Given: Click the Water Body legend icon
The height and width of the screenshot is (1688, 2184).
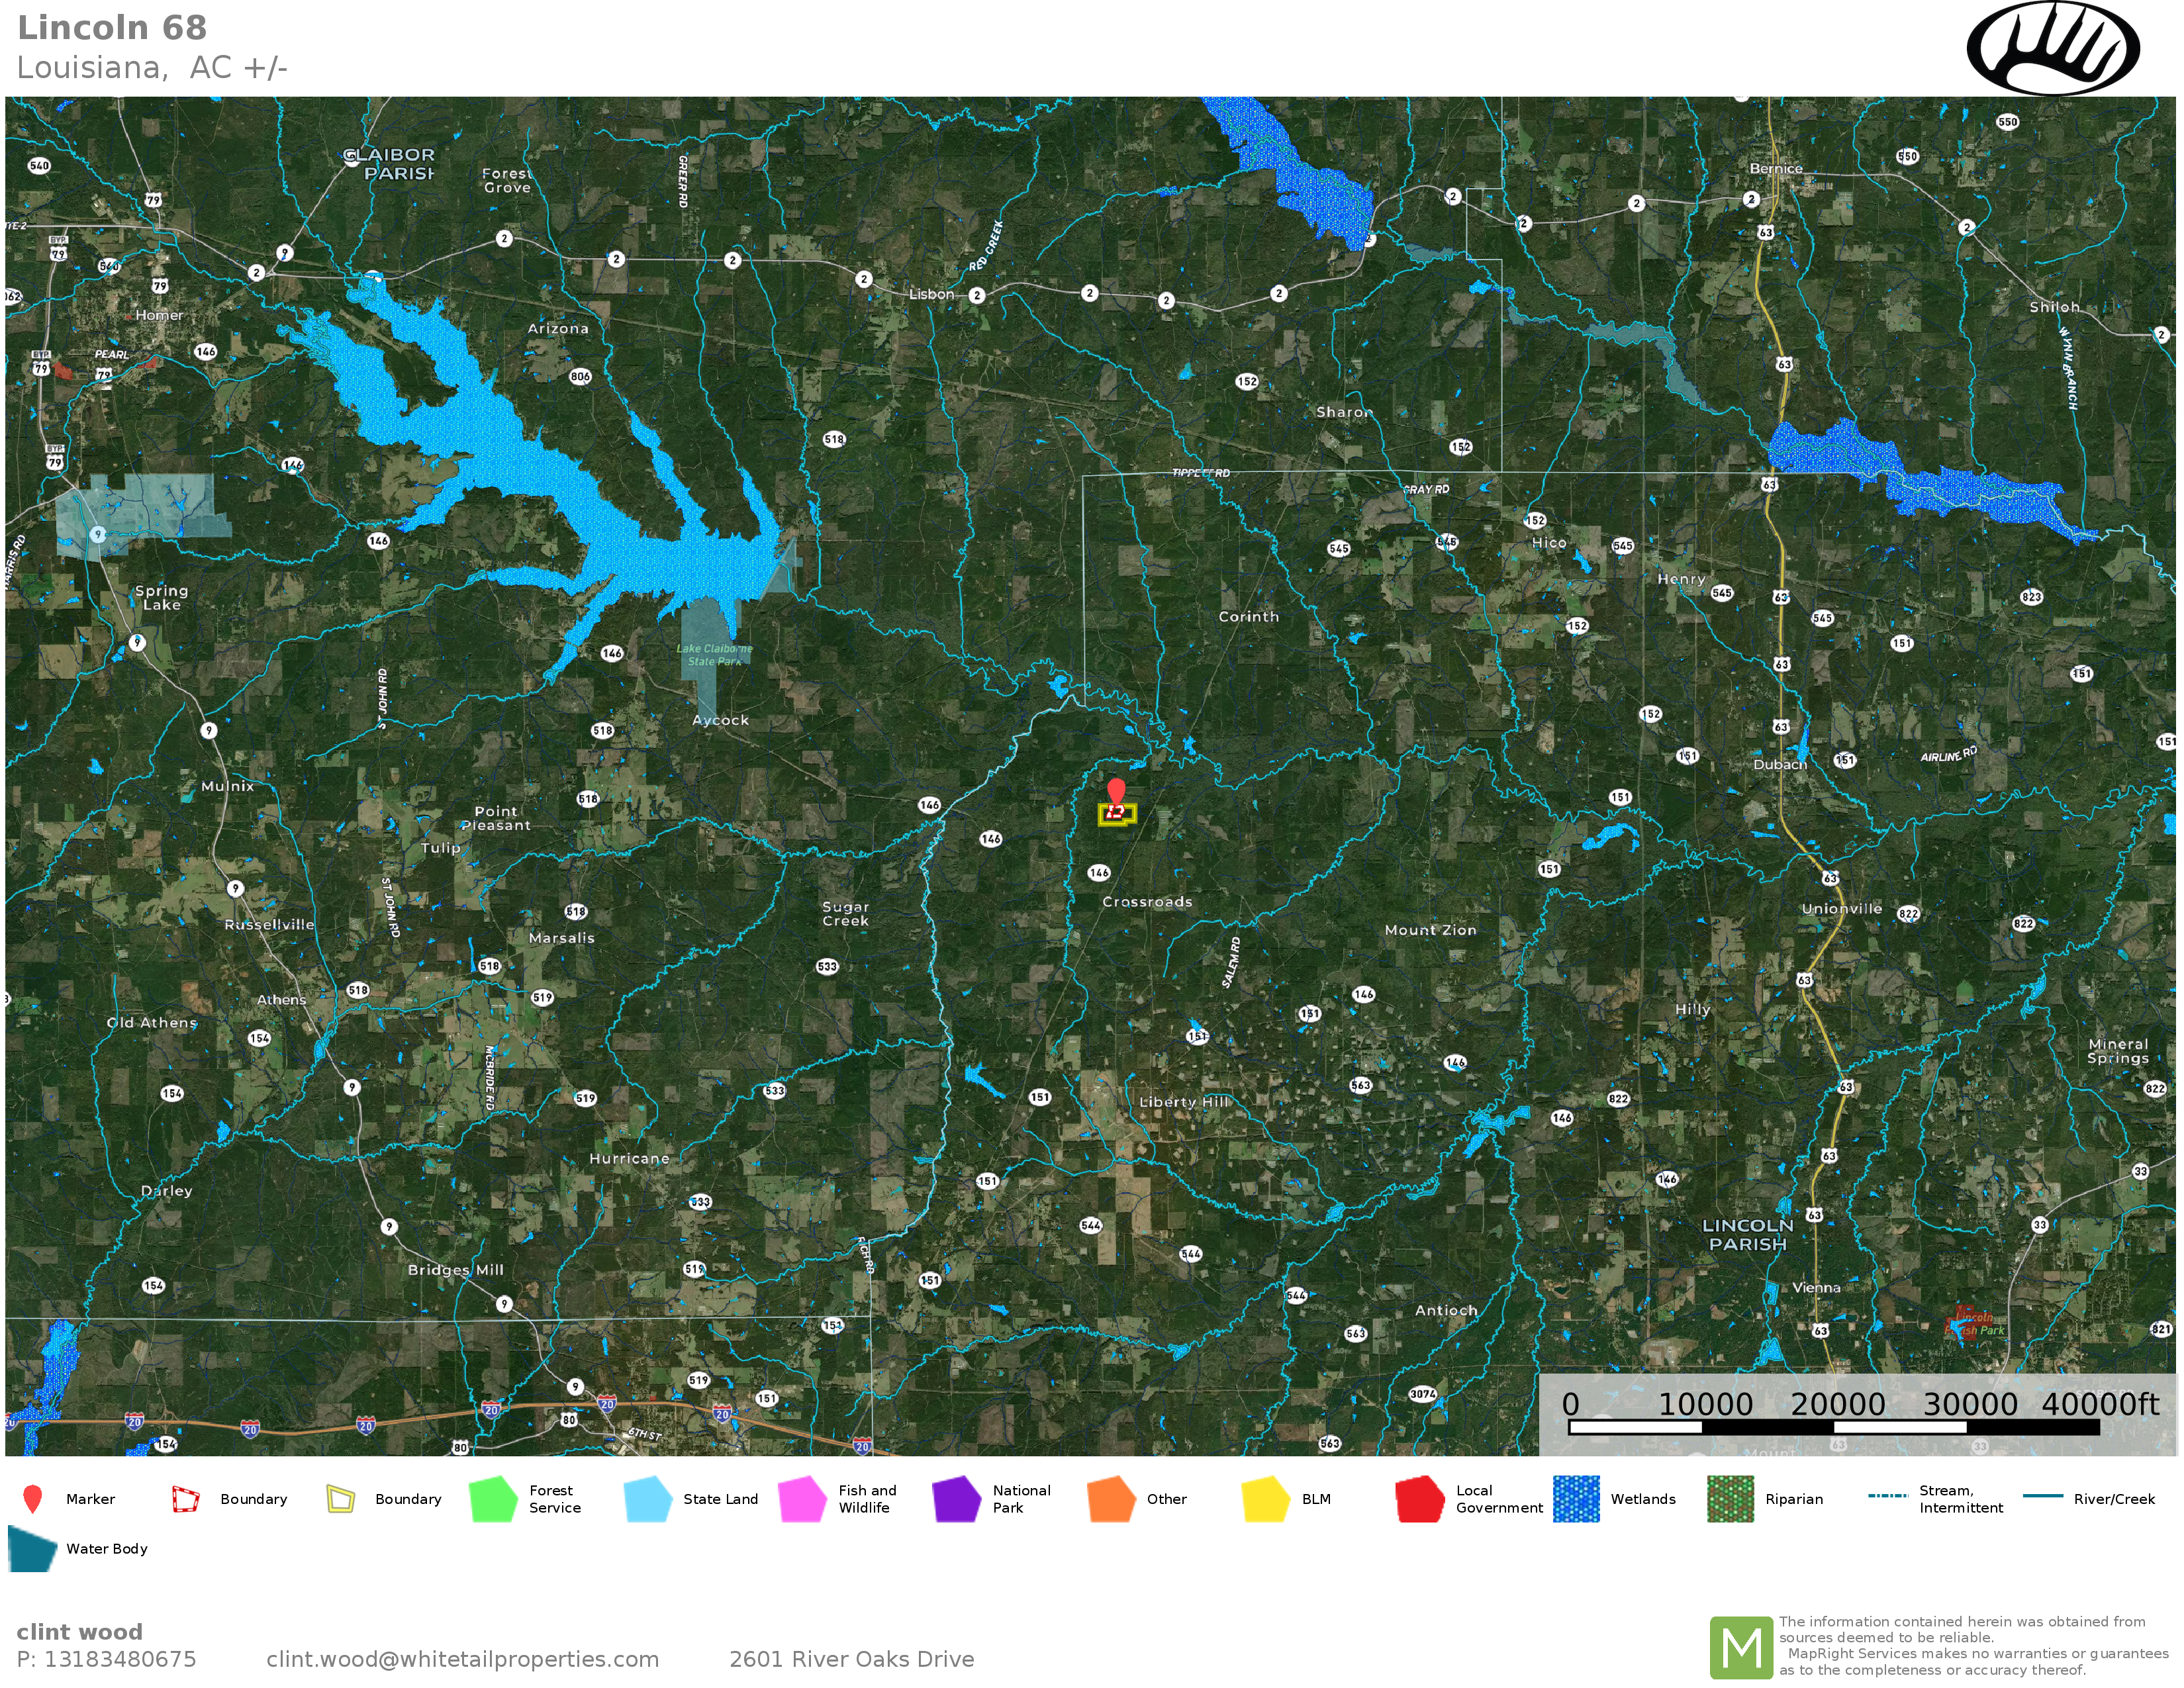Looking at the screenshot, I should [31, 1548].
